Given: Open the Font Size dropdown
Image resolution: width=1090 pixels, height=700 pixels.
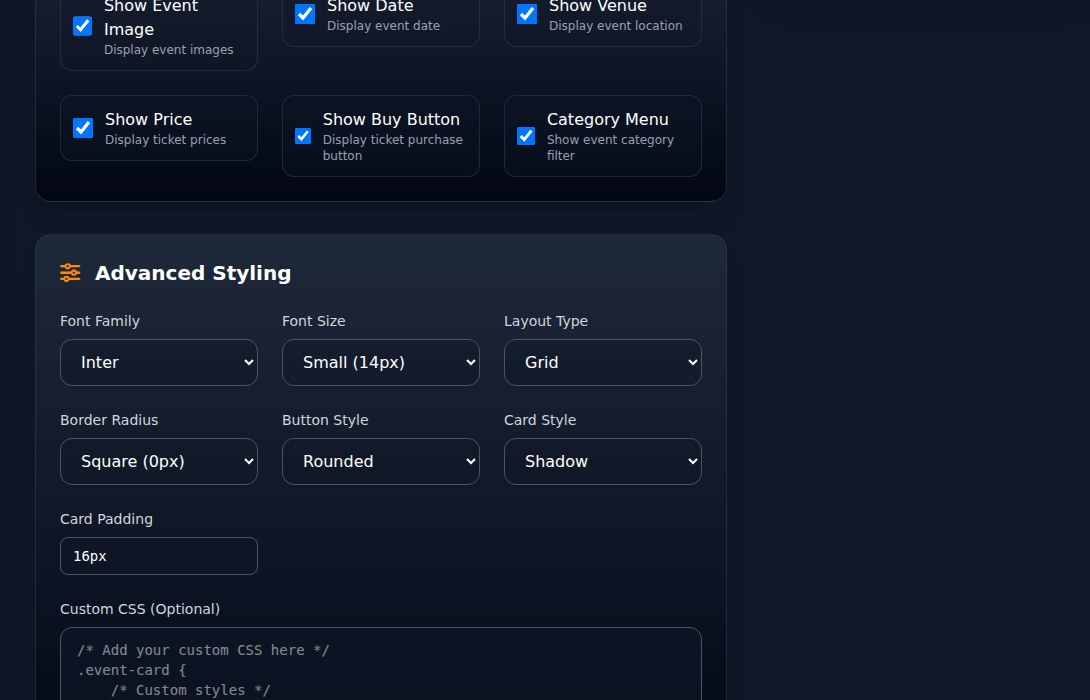Looking at the screenshot, I should click(x=380, y=362).
